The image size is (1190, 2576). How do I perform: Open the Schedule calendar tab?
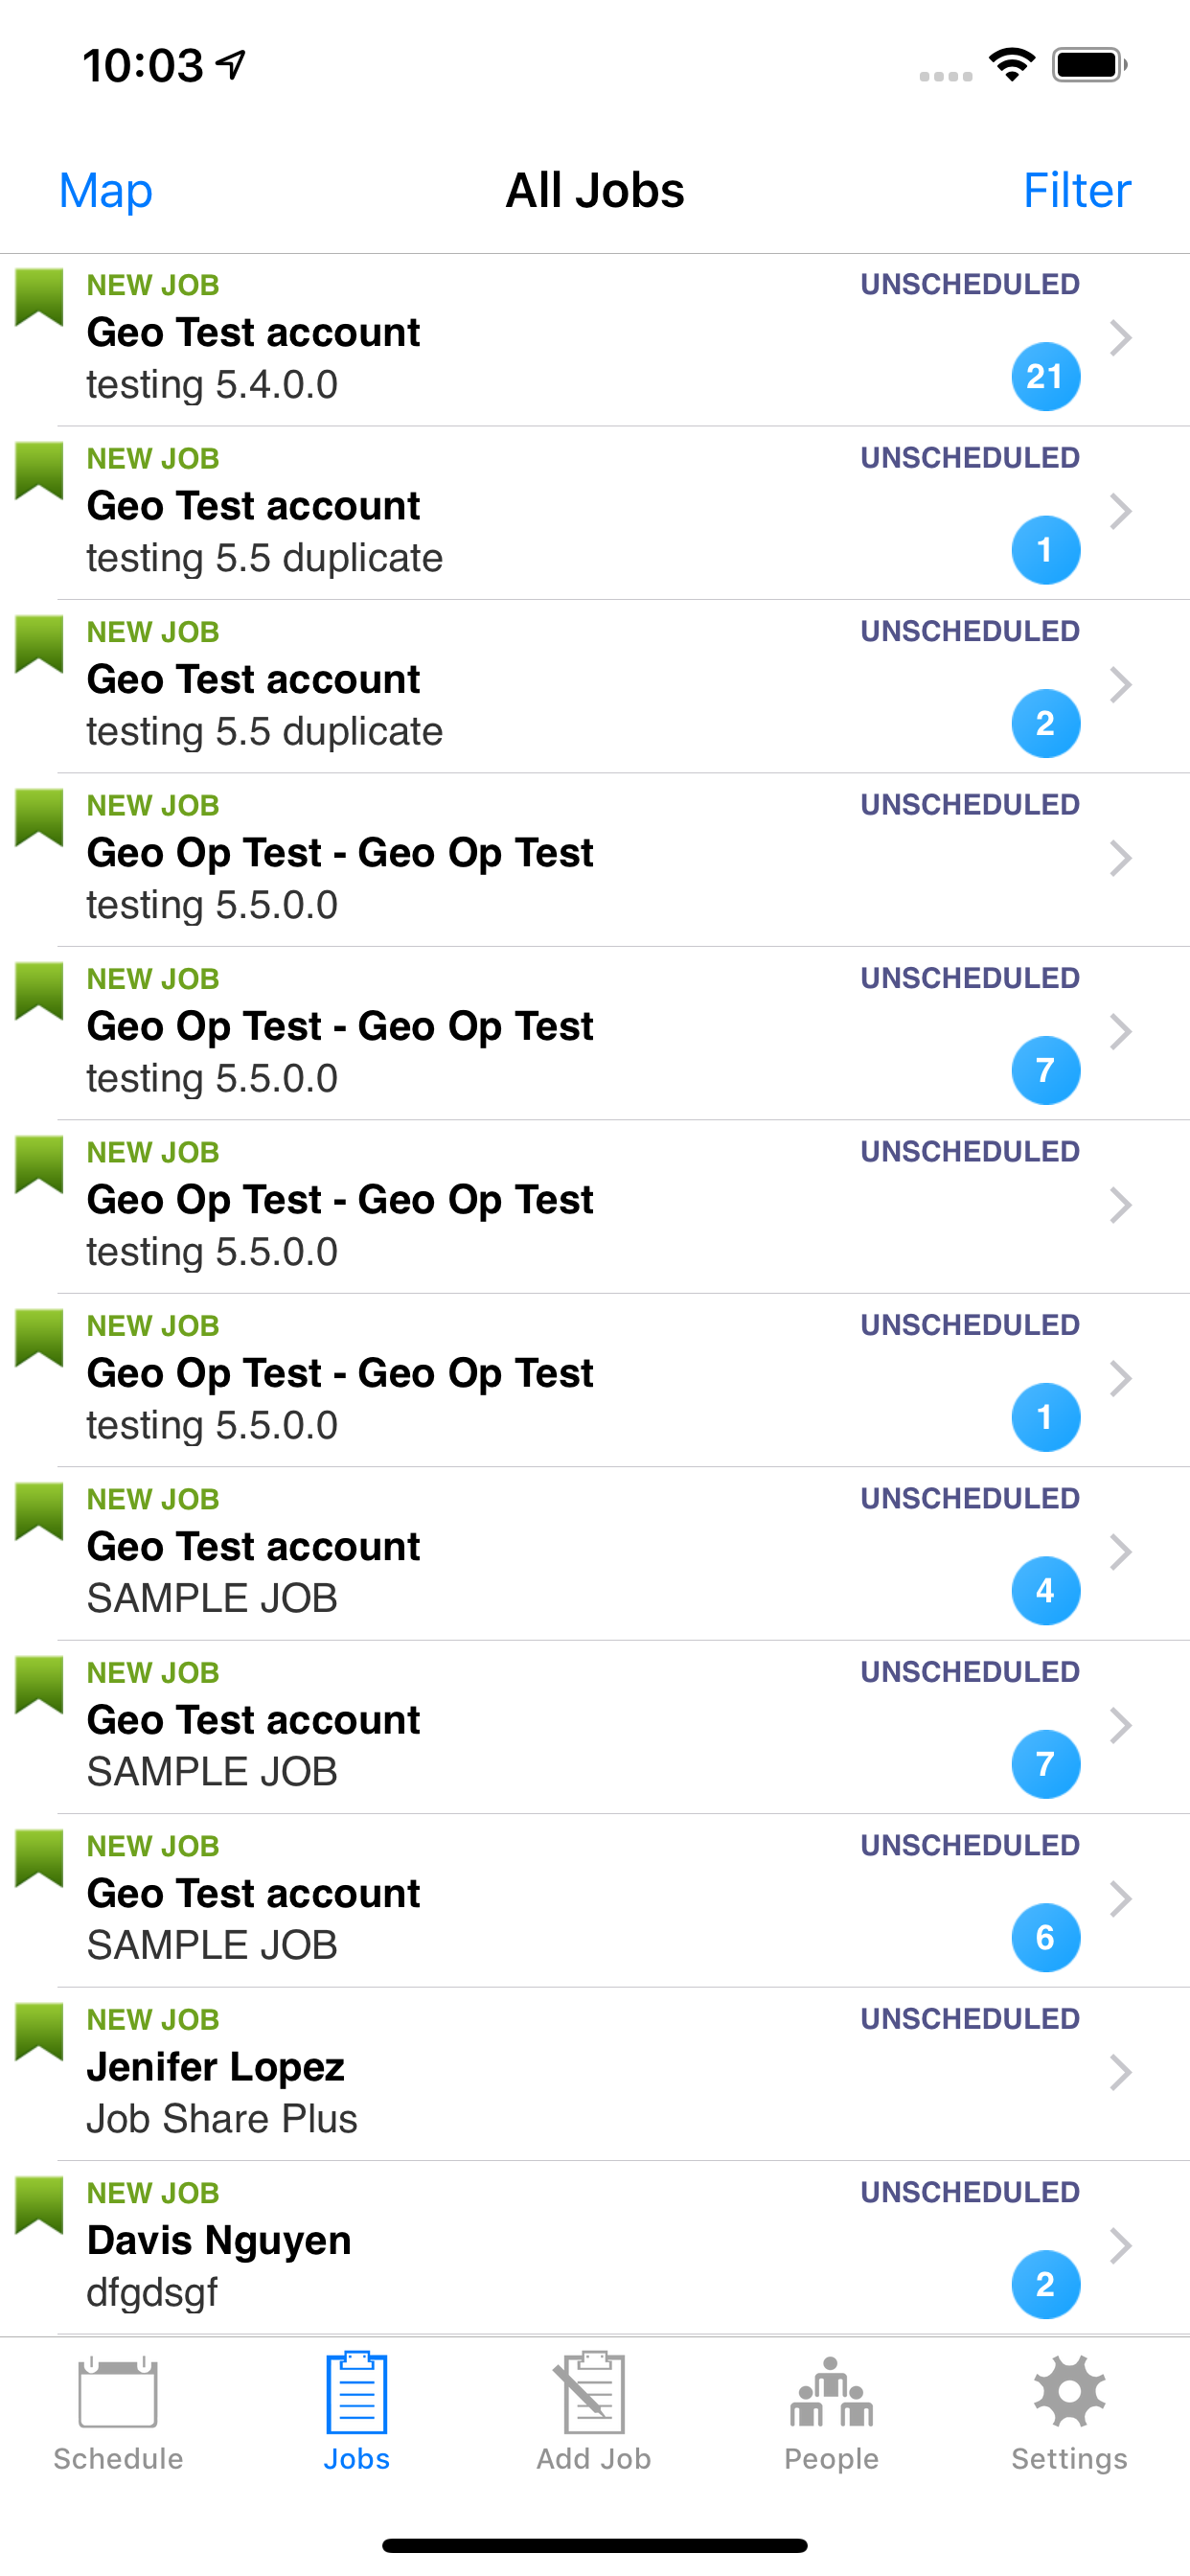[x=118, y=2393]
